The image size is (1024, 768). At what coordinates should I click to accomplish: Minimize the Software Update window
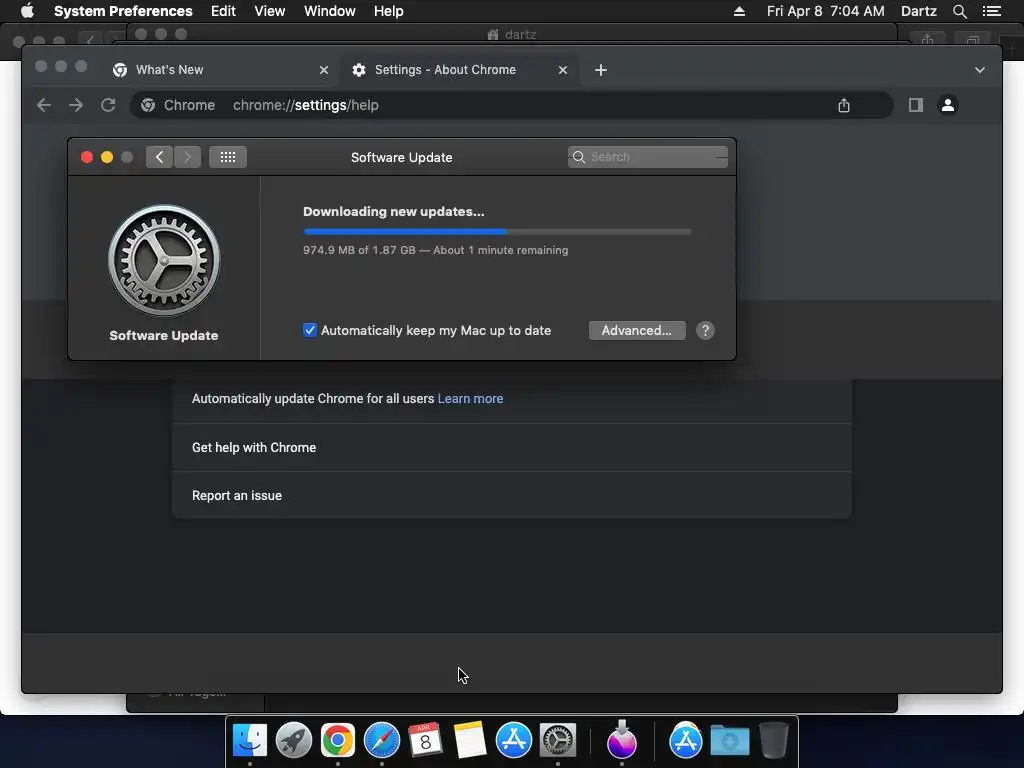click(x=107, y=157)
